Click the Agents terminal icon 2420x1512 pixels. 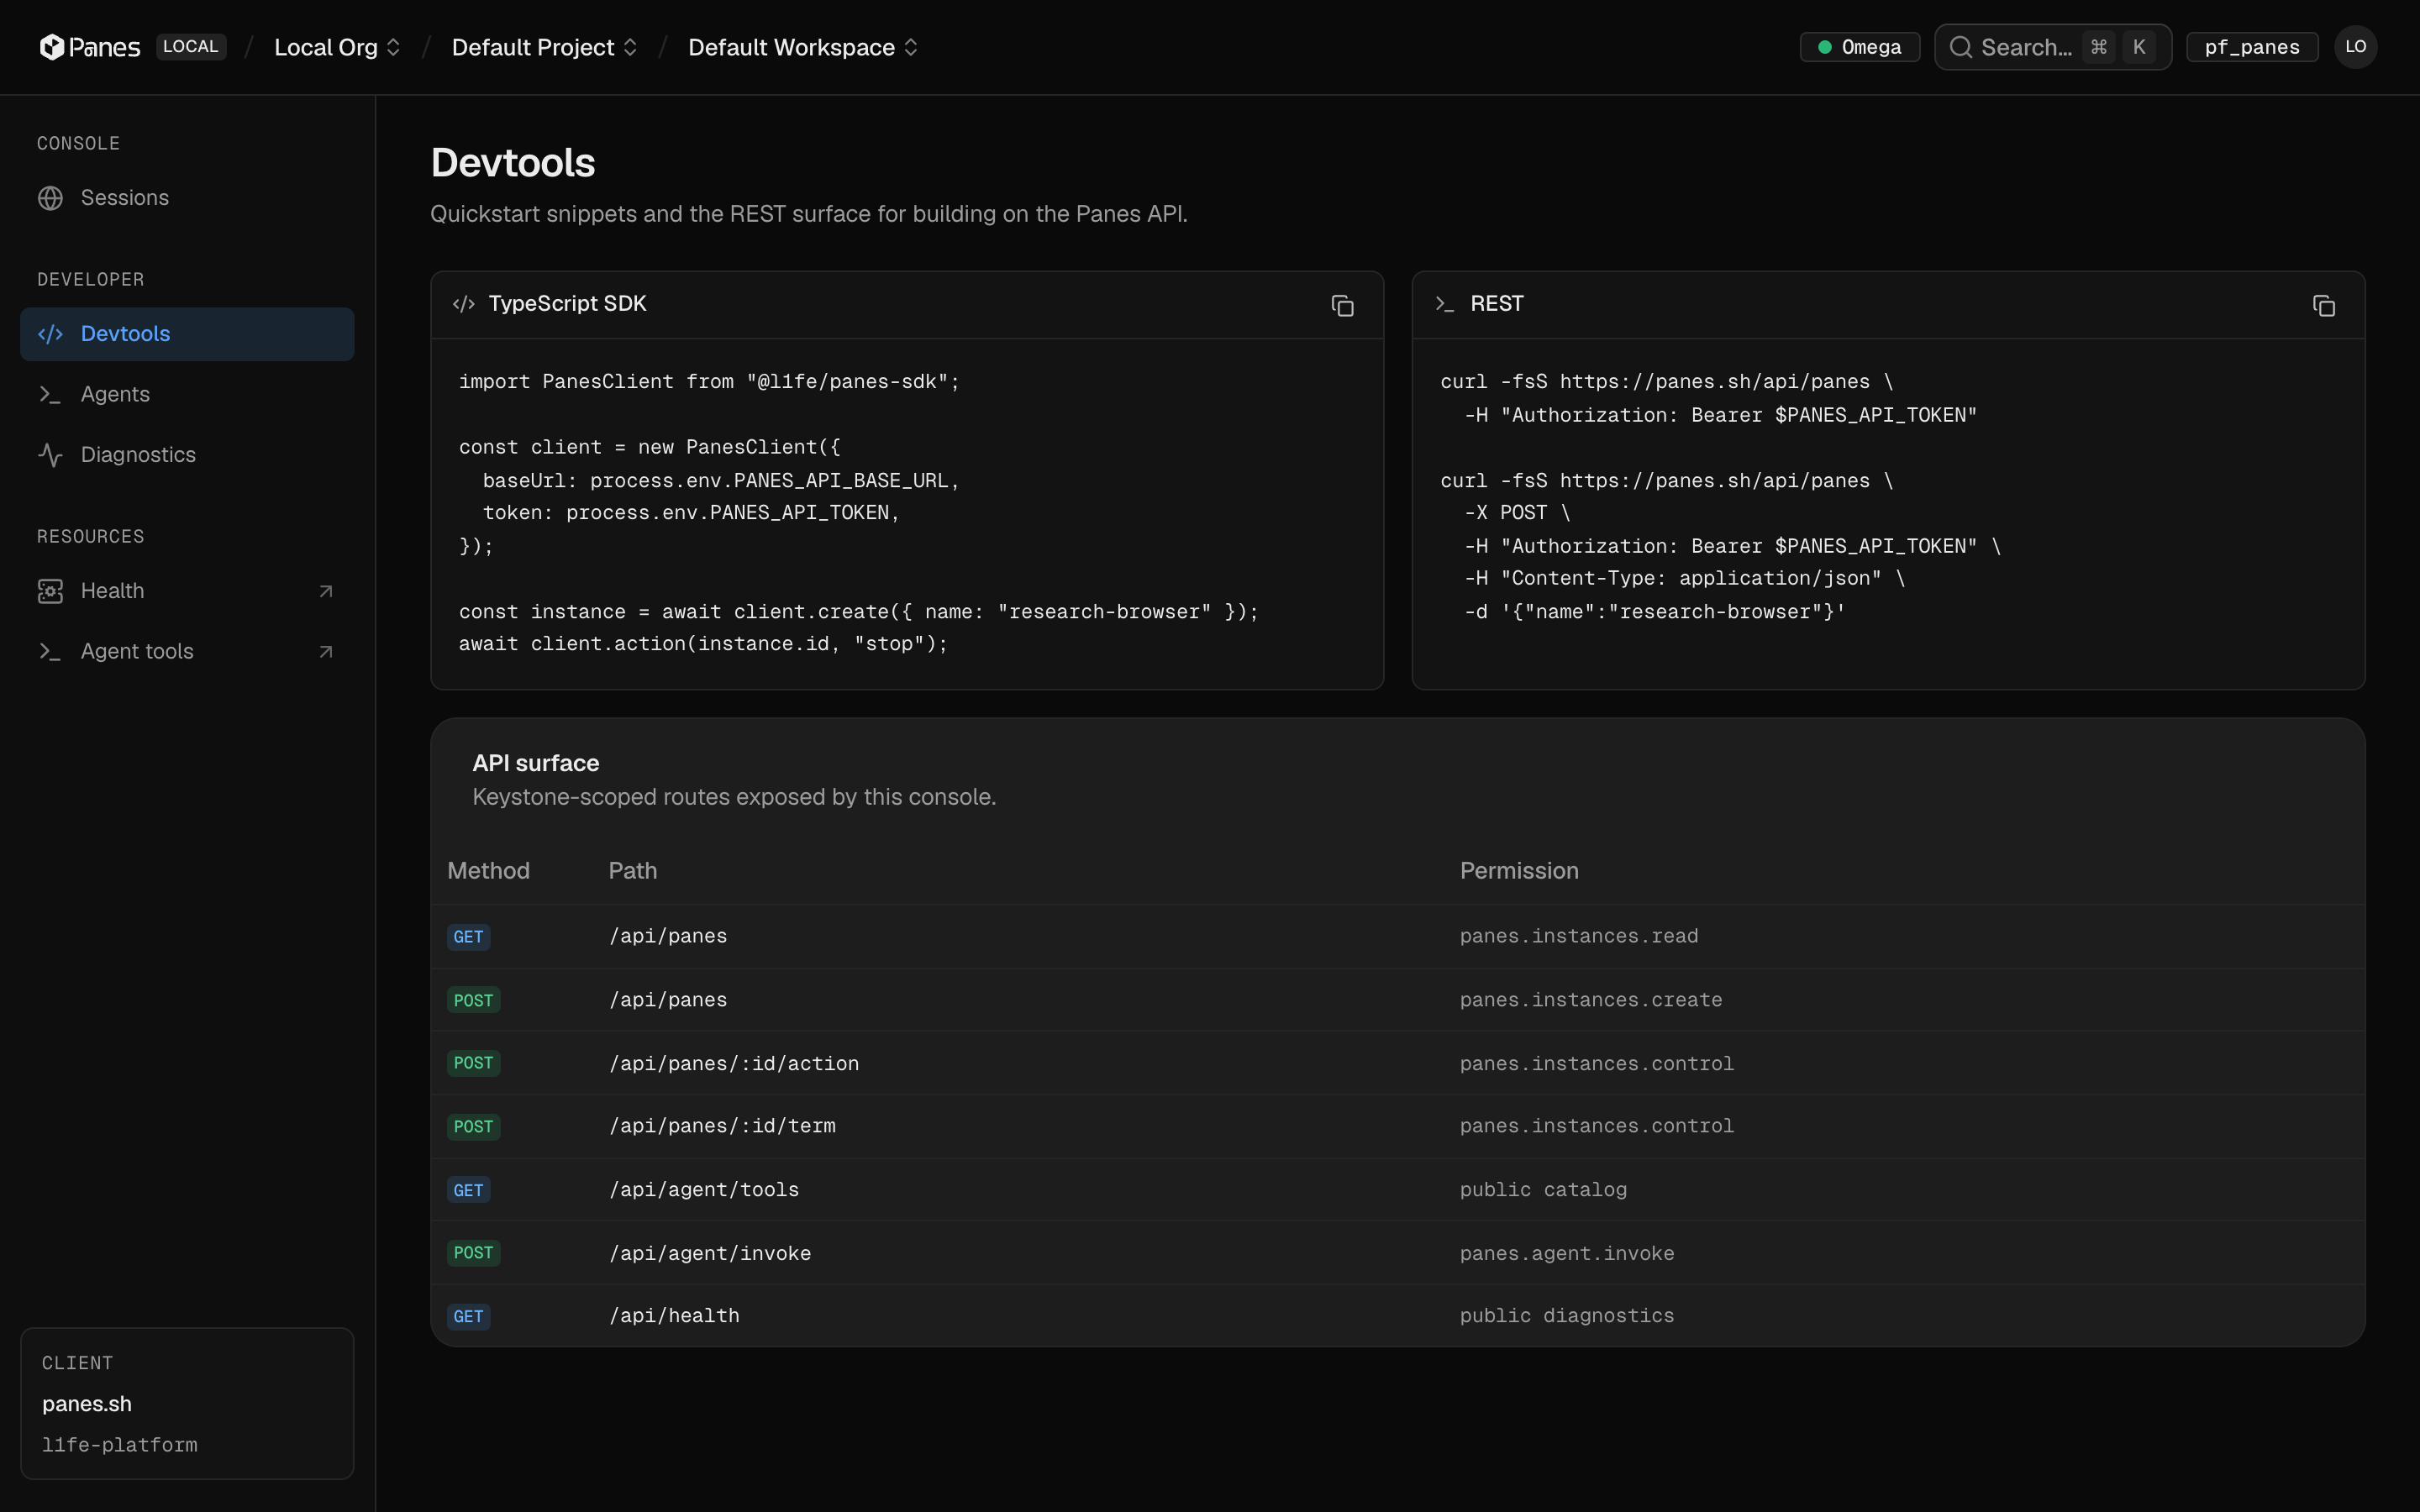50,394
